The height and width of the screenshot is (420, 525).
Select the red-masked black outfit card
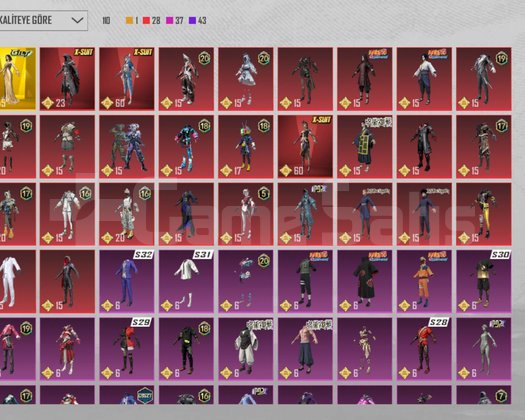tap(67, 282)
